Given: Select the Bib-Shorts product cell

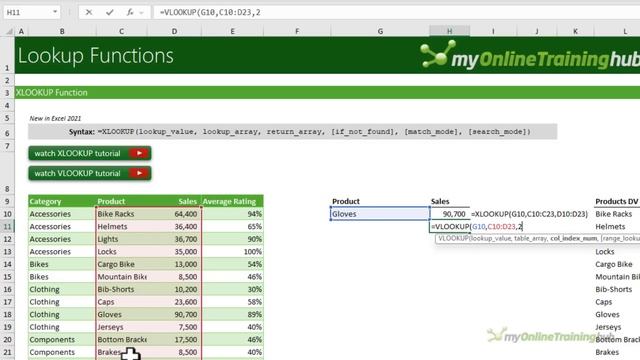Looking at the screenshot, I should 121,289.
